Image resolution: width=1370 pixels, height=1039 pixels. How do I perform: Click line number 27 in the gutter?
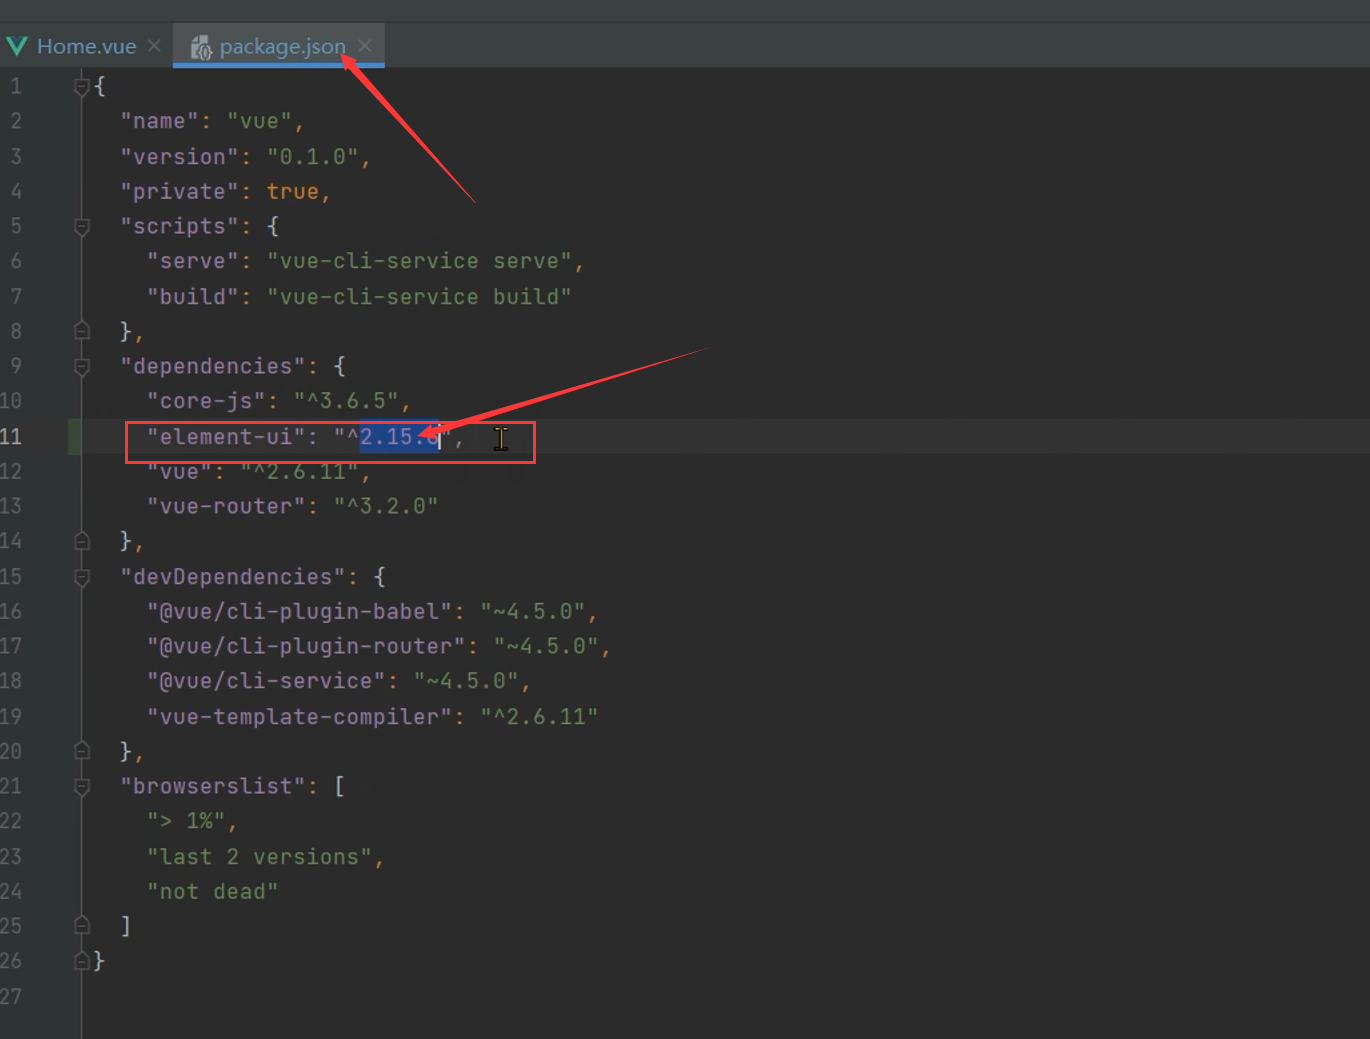click(x=11, y=996)
